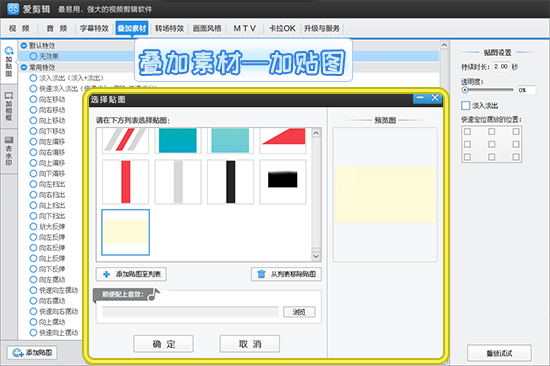Select the diagonal red stripes sticker

(x=126, y=140)
